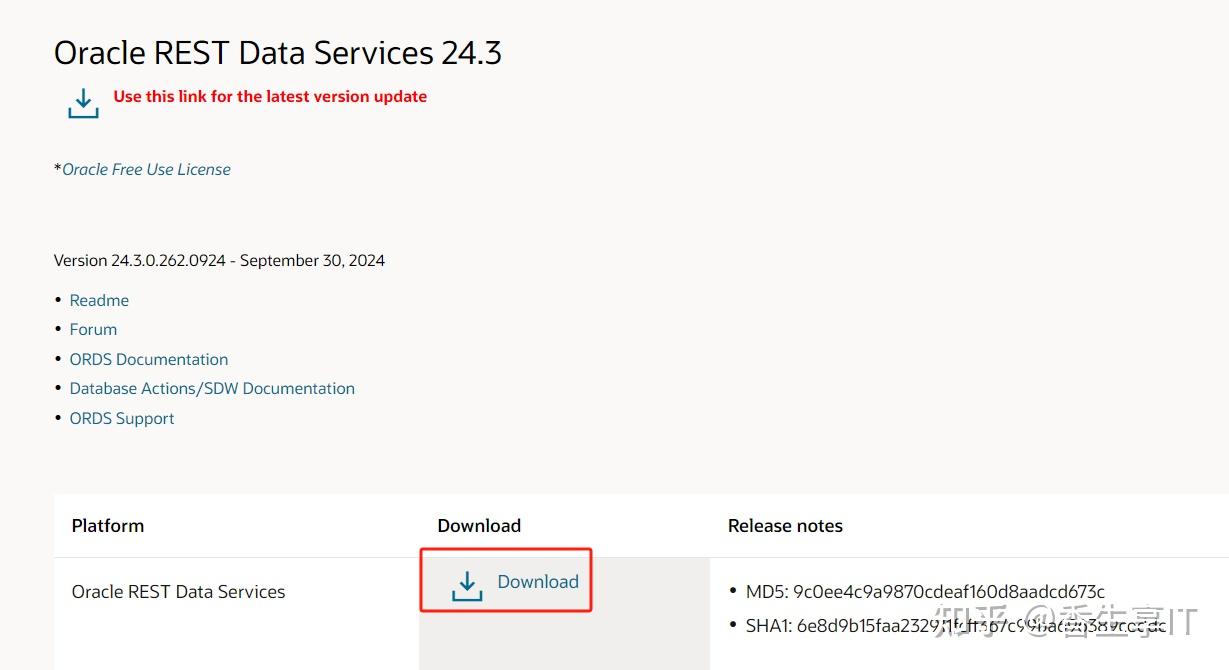Open Database Actions/SDW Documentation link
This screenshot has width=1229, height=670.
point(212,388)
